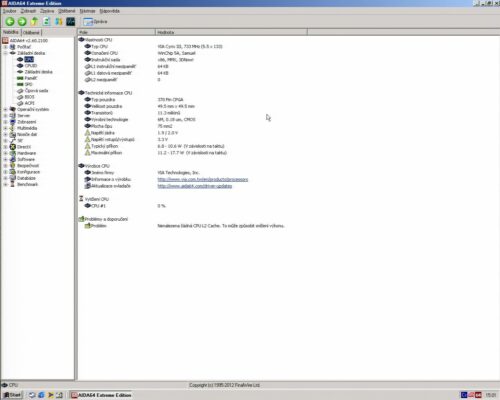Screen dimensions: 500x400
Task: Click the green Back arrow toolbar button
Action: pos(10,22)
